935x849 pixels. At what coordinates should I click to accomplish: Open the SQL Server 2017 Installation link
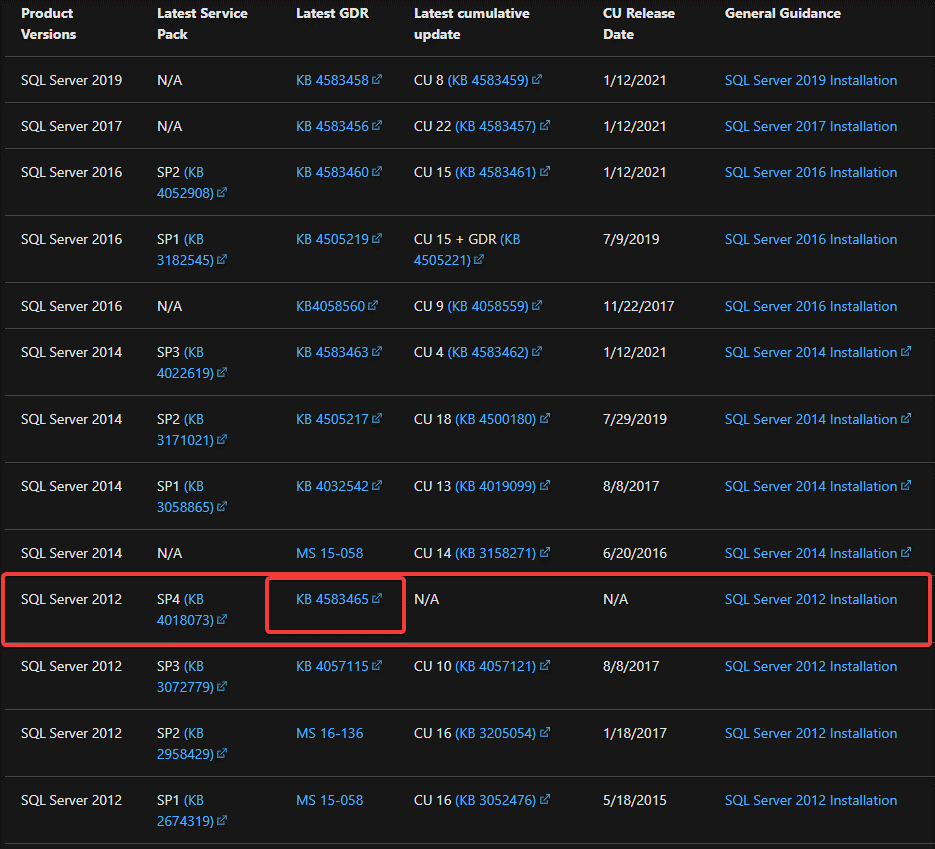[810, 126]
